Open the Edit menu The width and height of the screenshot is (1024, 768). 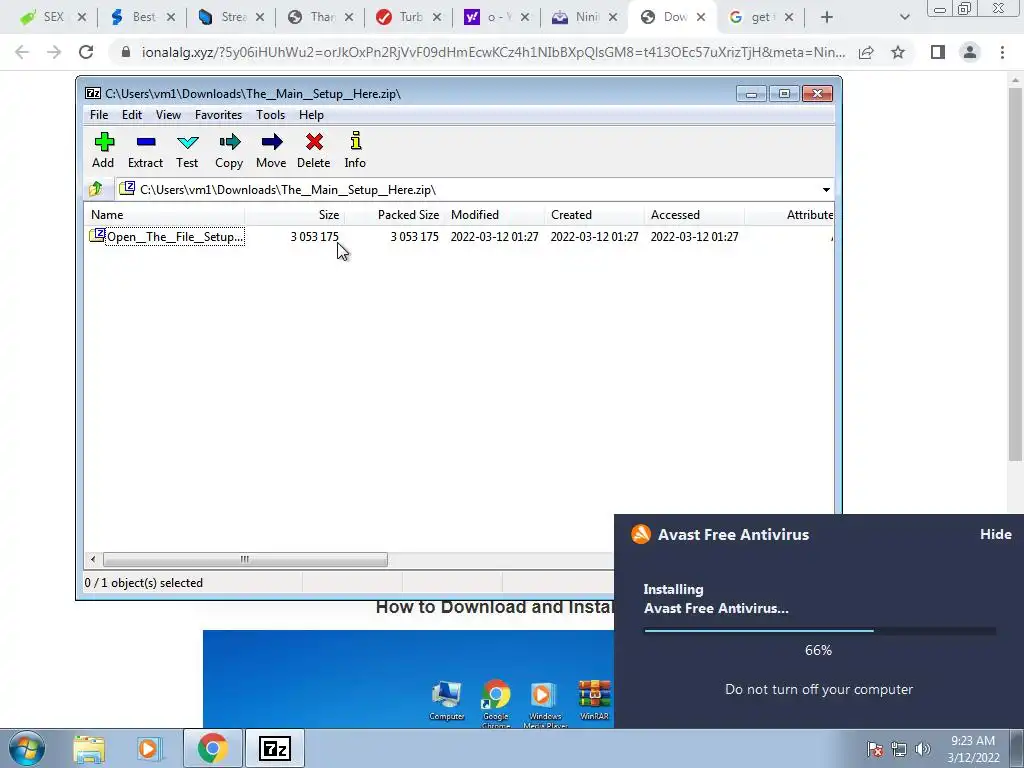click(132, 115)
